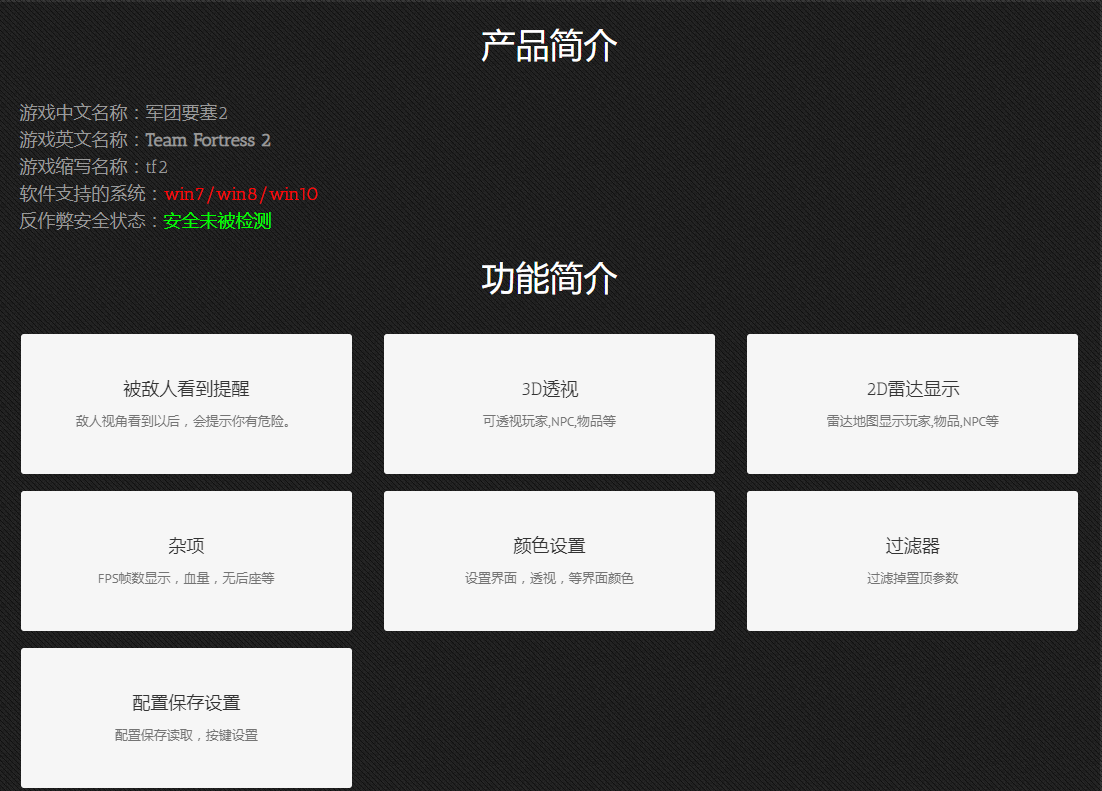Viewport: 1102px width, 791px height.
Task: Open the 过滤器 feature card title
Action: pyautogui.click(x=912, y=546)
